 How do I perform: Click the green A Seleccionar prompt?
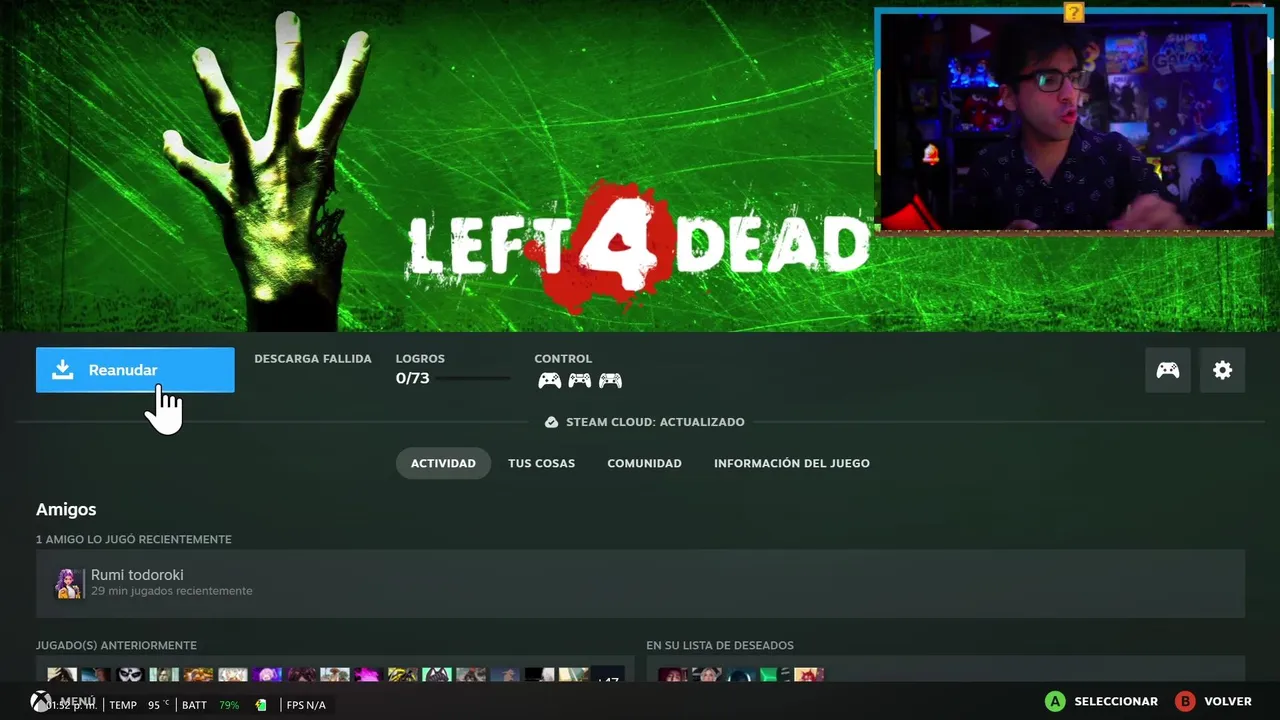(1101, 702)
